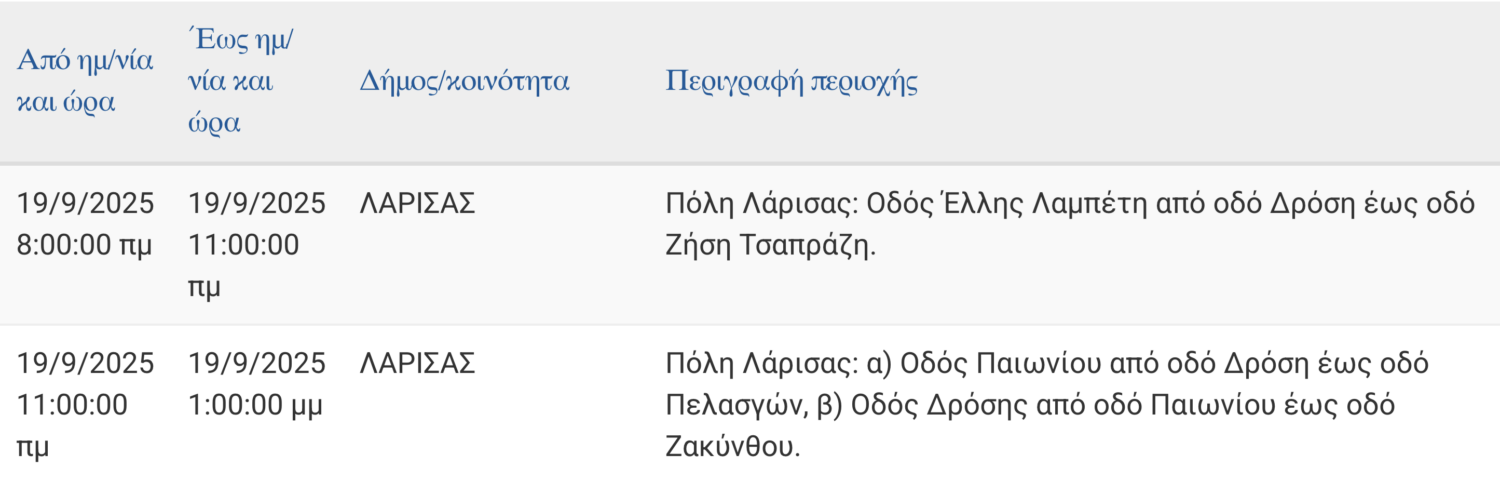Select the Οδός Παιωνίου description line
This screenshot has height=481, width=1500.
(x=1047, y=364)
